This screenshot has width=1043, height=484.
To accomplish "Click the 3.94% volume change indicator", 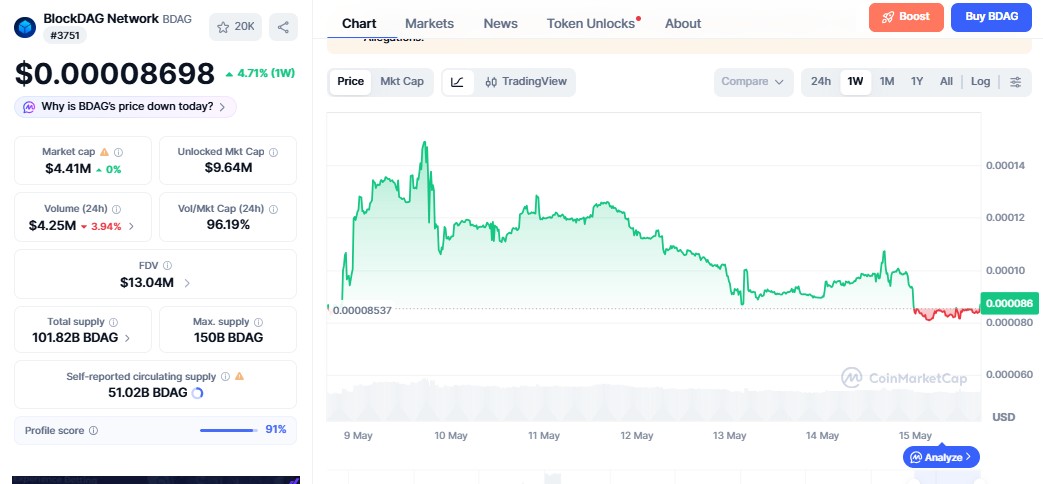I will click(x=100, y=227).
